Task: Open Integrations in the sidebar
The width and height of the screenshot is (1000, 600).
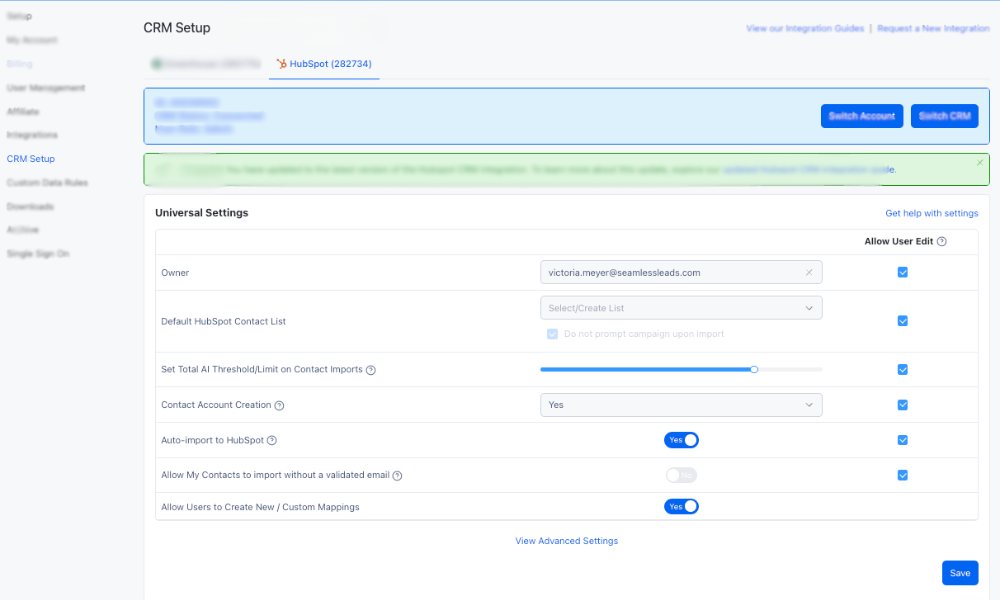Action: point(32,135)
